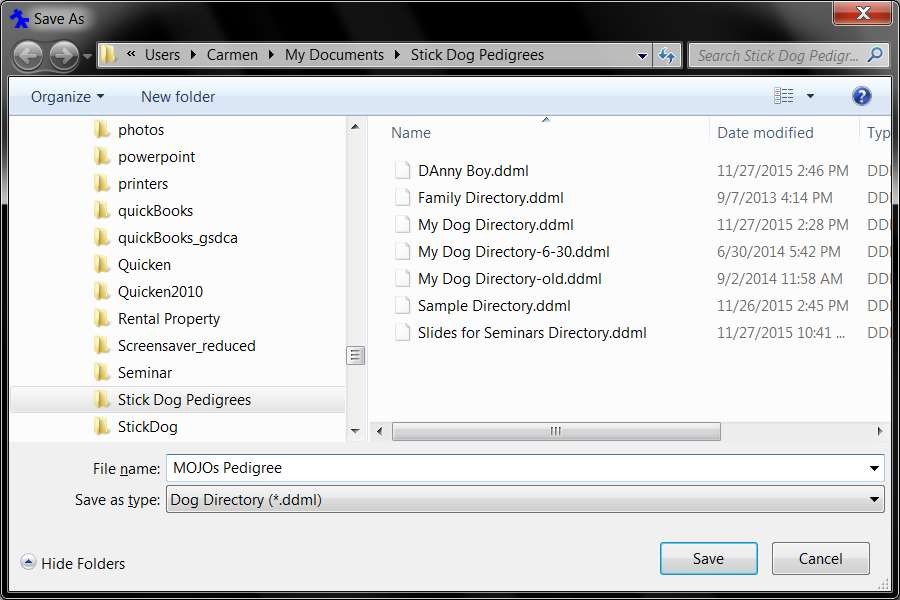Screen dimensions: 900x600
Task: Open Help using the blue question mark icon
Action: click(x=862, y=96)
